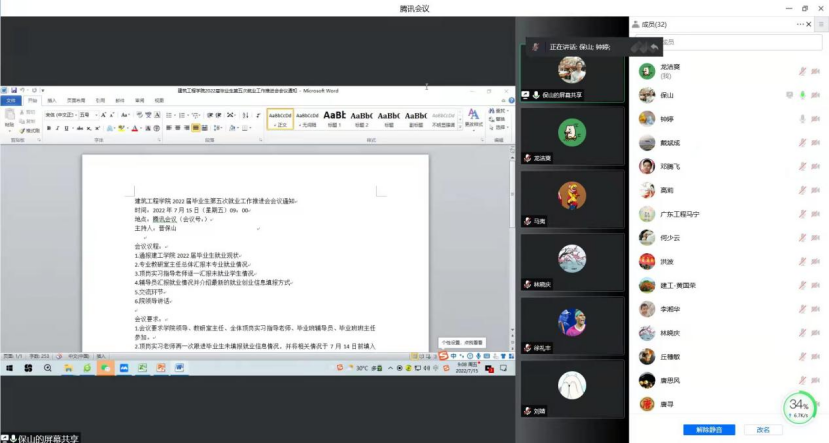
Task: Open the 插入 Insert ribbon tab
Action: click(x=50, y=100)
